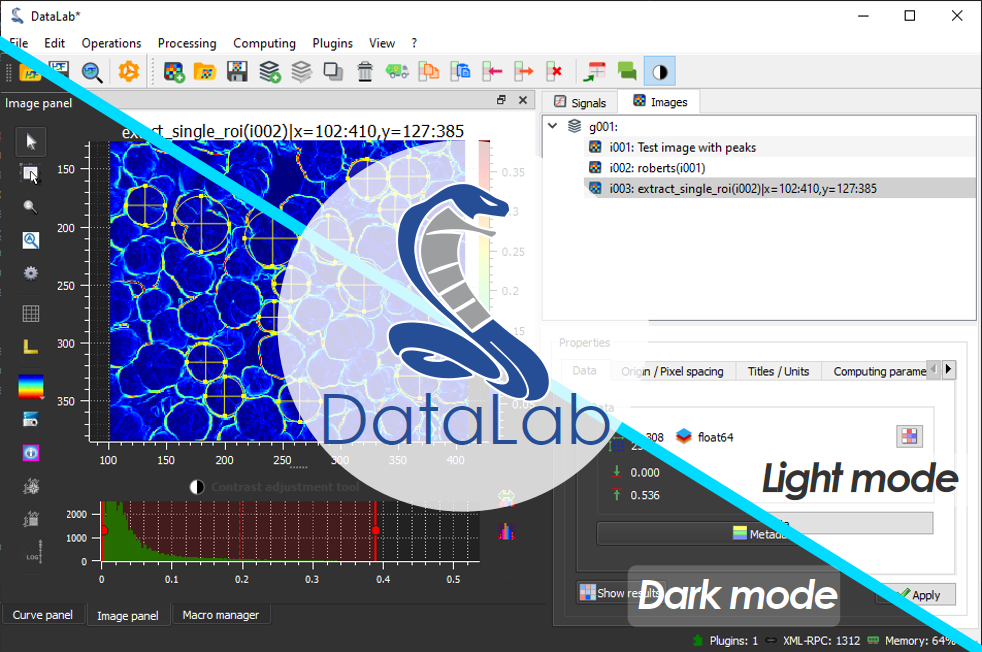Select the i002: roberts(i001) image
982x652 pixels.
tap(780, 168)
